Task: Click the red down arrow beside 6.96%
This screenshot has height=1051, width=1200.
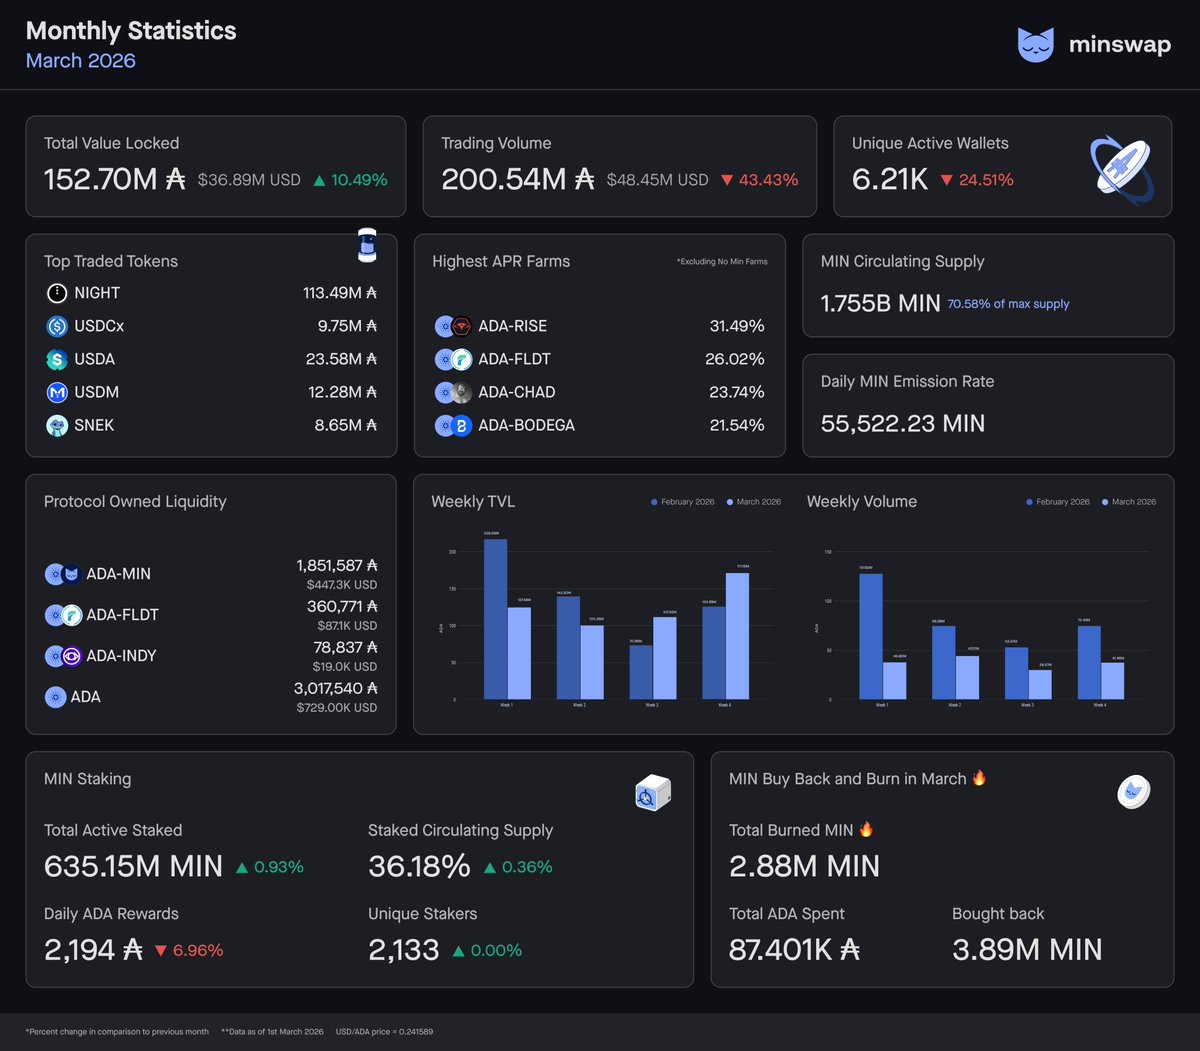Action: pyautogui.click(x=160, y=951)
